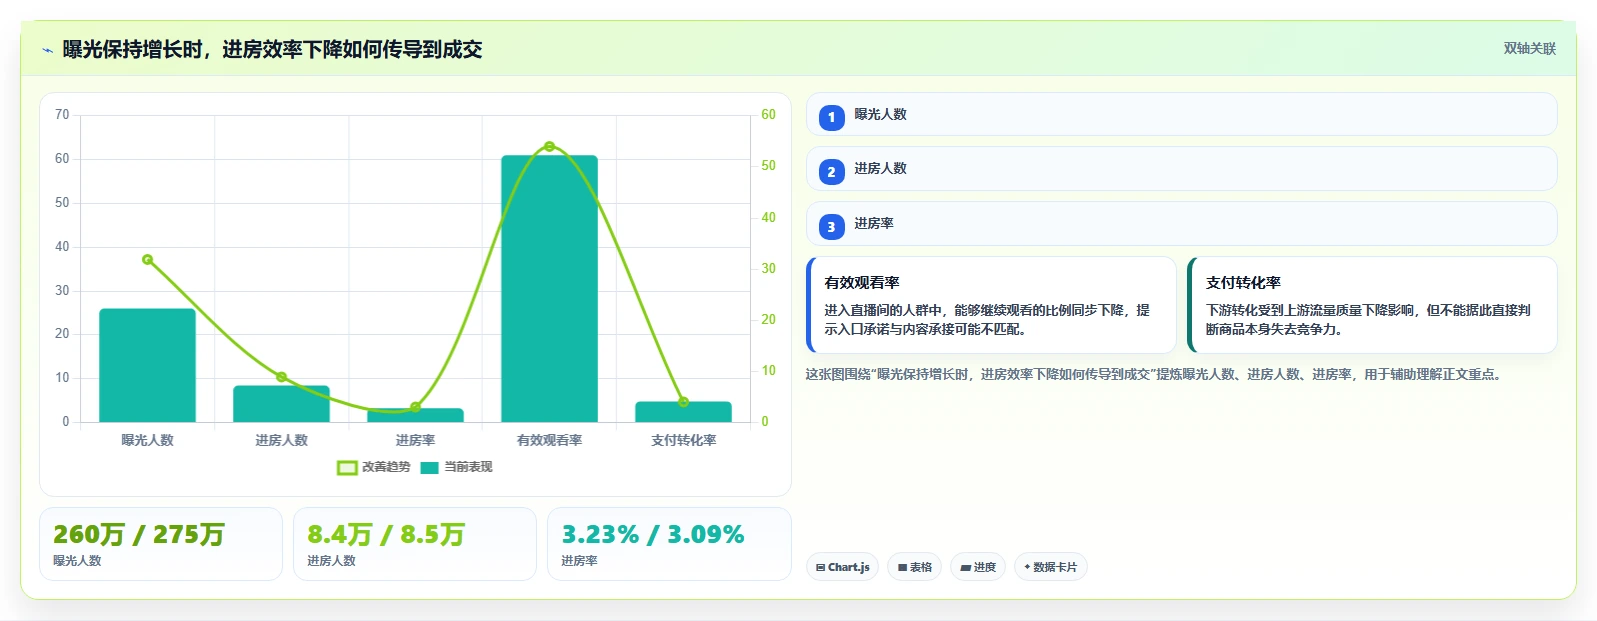1597x621 pixels.
Task: Click the 双轴关联 label in the header
Action: click(1529, 48)
